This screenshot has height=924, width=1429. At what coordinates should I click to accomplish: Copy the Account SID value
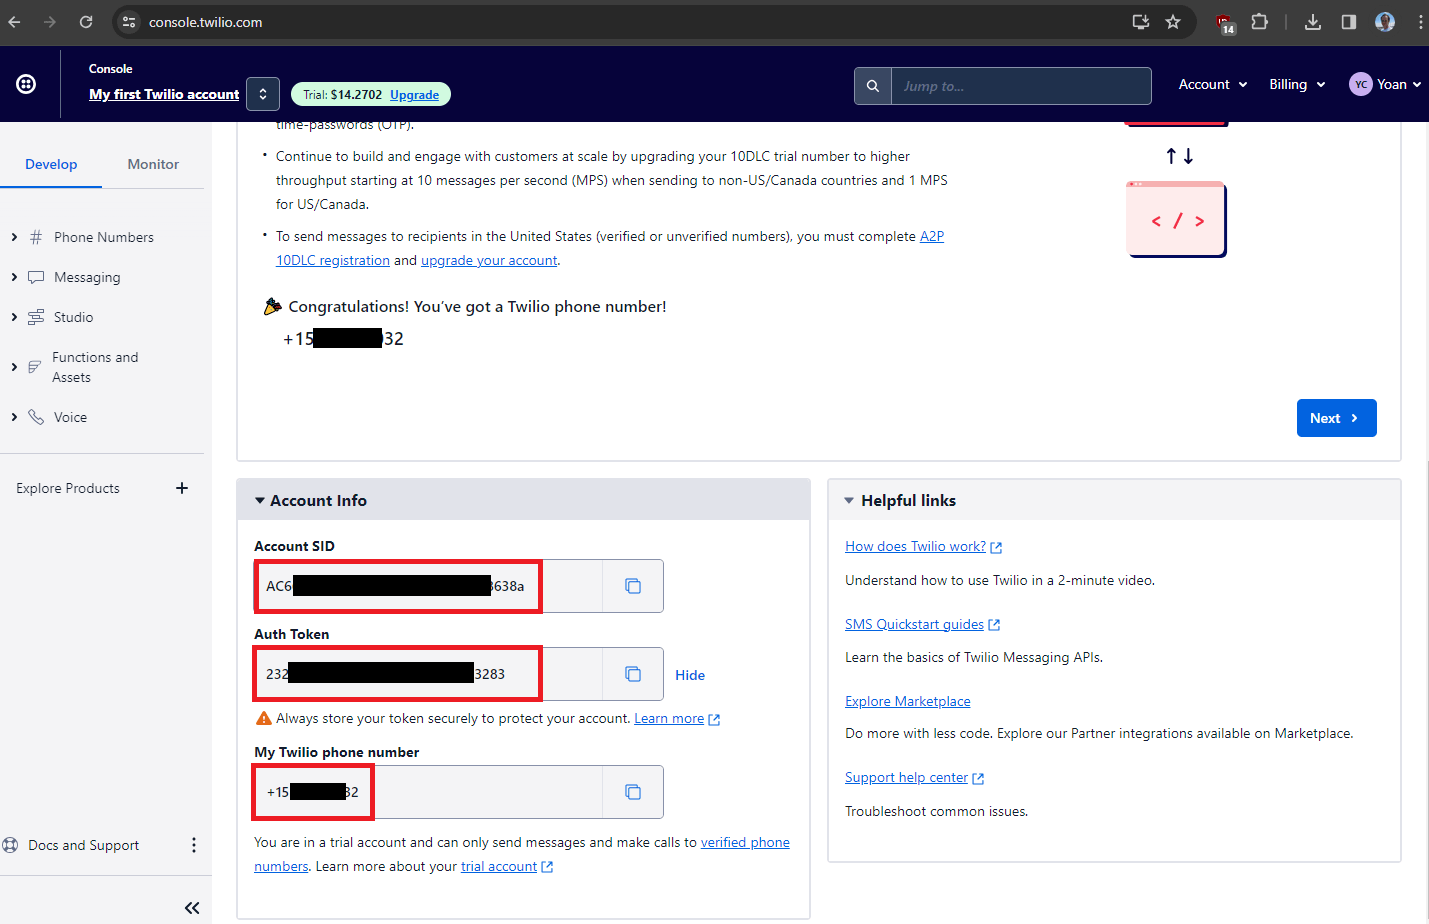pyautogui.click(x=633, y=586)
